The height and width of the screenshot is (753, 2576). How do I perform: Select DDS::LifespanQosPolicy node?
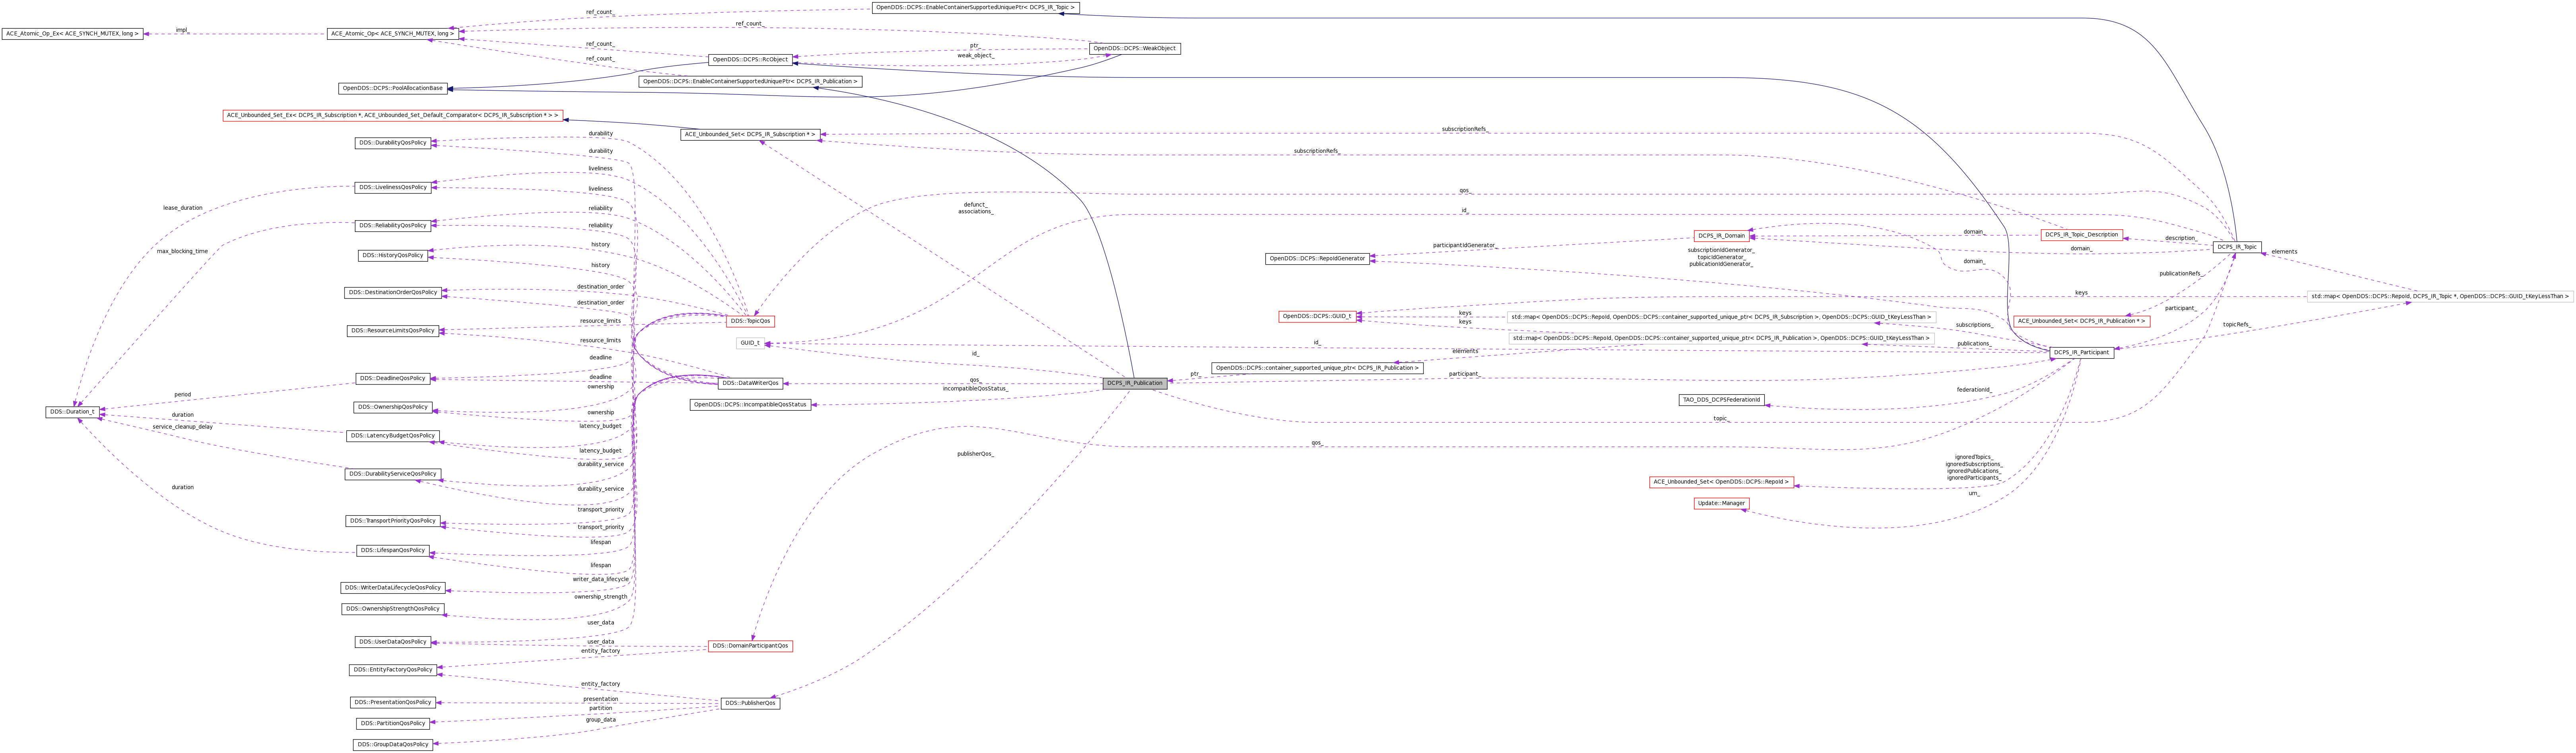(393, 551)
